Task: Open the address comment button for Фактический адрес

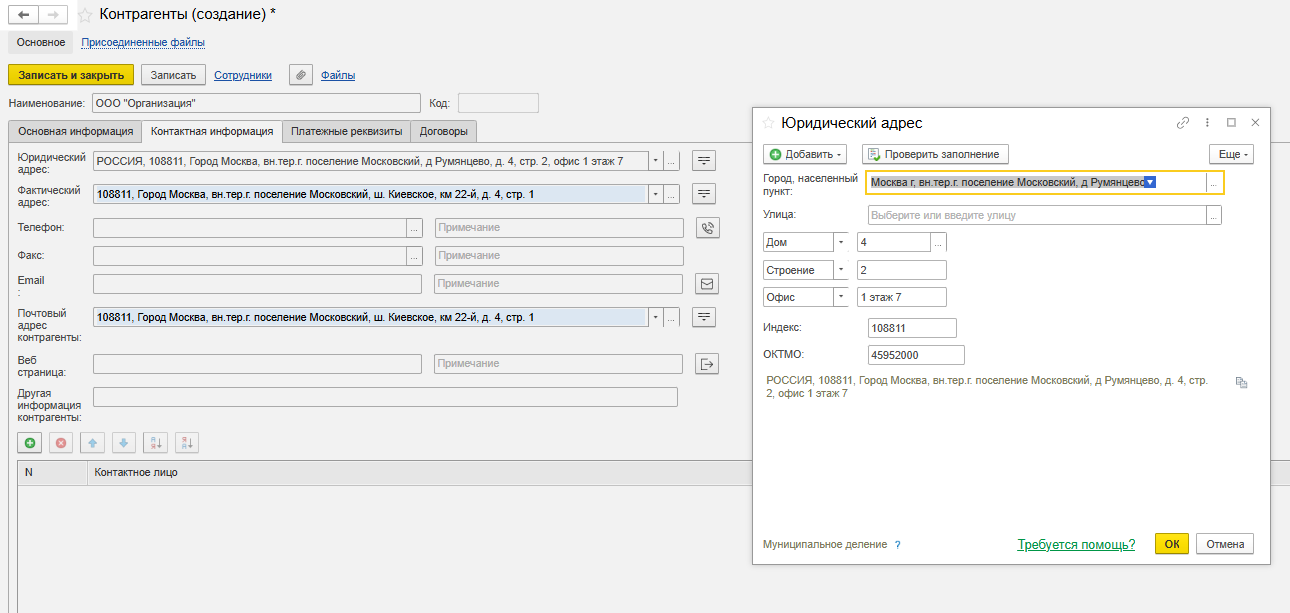Action: click(705, 194)
